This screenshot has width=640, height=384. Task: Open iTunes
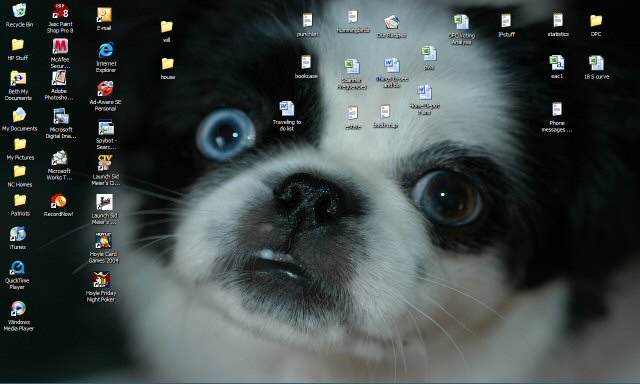18,234
